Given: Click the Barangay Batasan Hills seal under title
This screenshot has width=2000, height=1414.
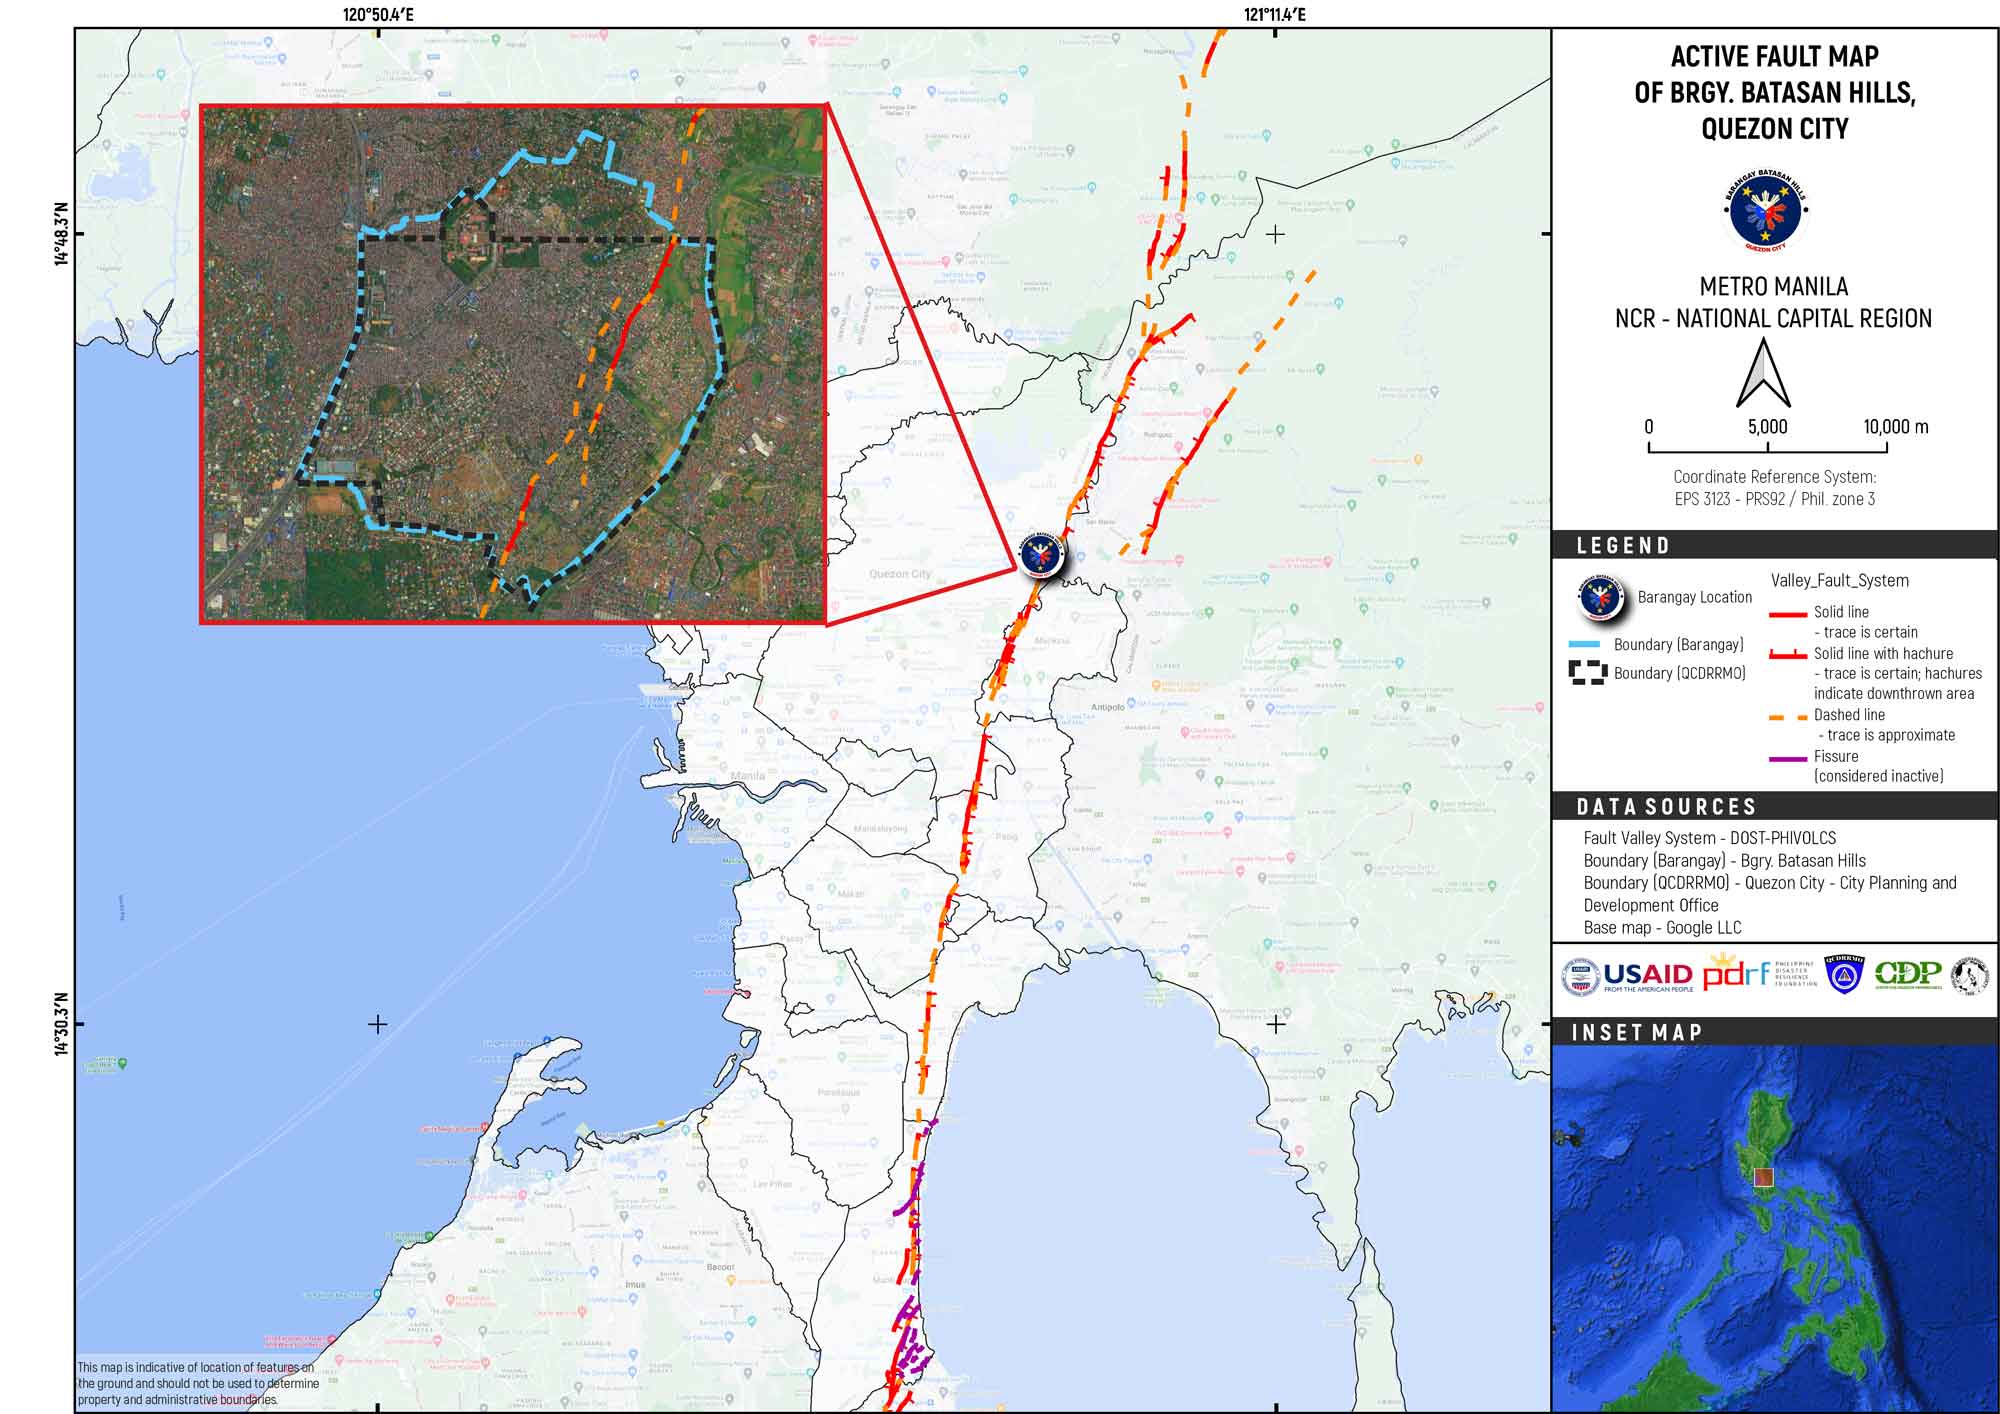Looking at the screenshot, I should point(1767,211).
